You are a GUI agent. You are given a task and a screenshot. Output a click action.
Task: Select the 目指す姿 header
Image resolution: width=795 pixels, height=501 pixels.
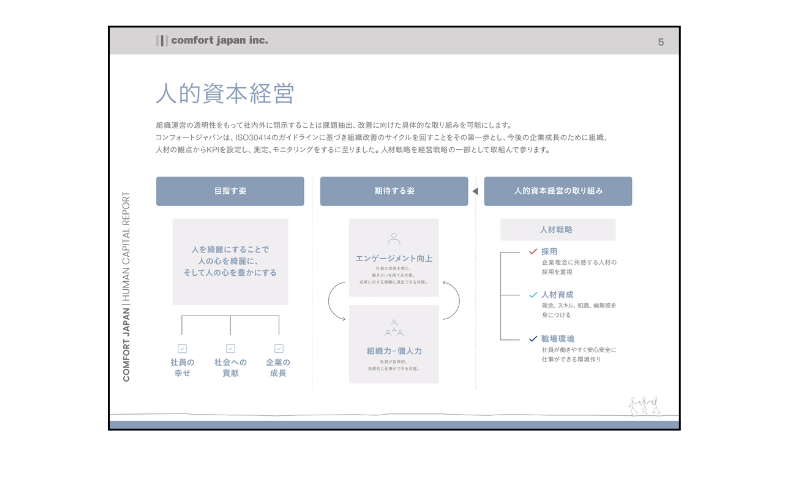(x=230, y=191)
